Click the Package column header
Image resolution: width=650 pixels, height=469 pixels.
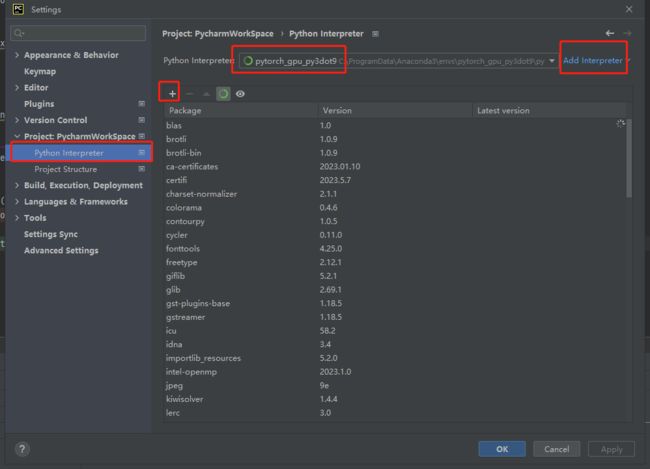click(x=241, y=111)
